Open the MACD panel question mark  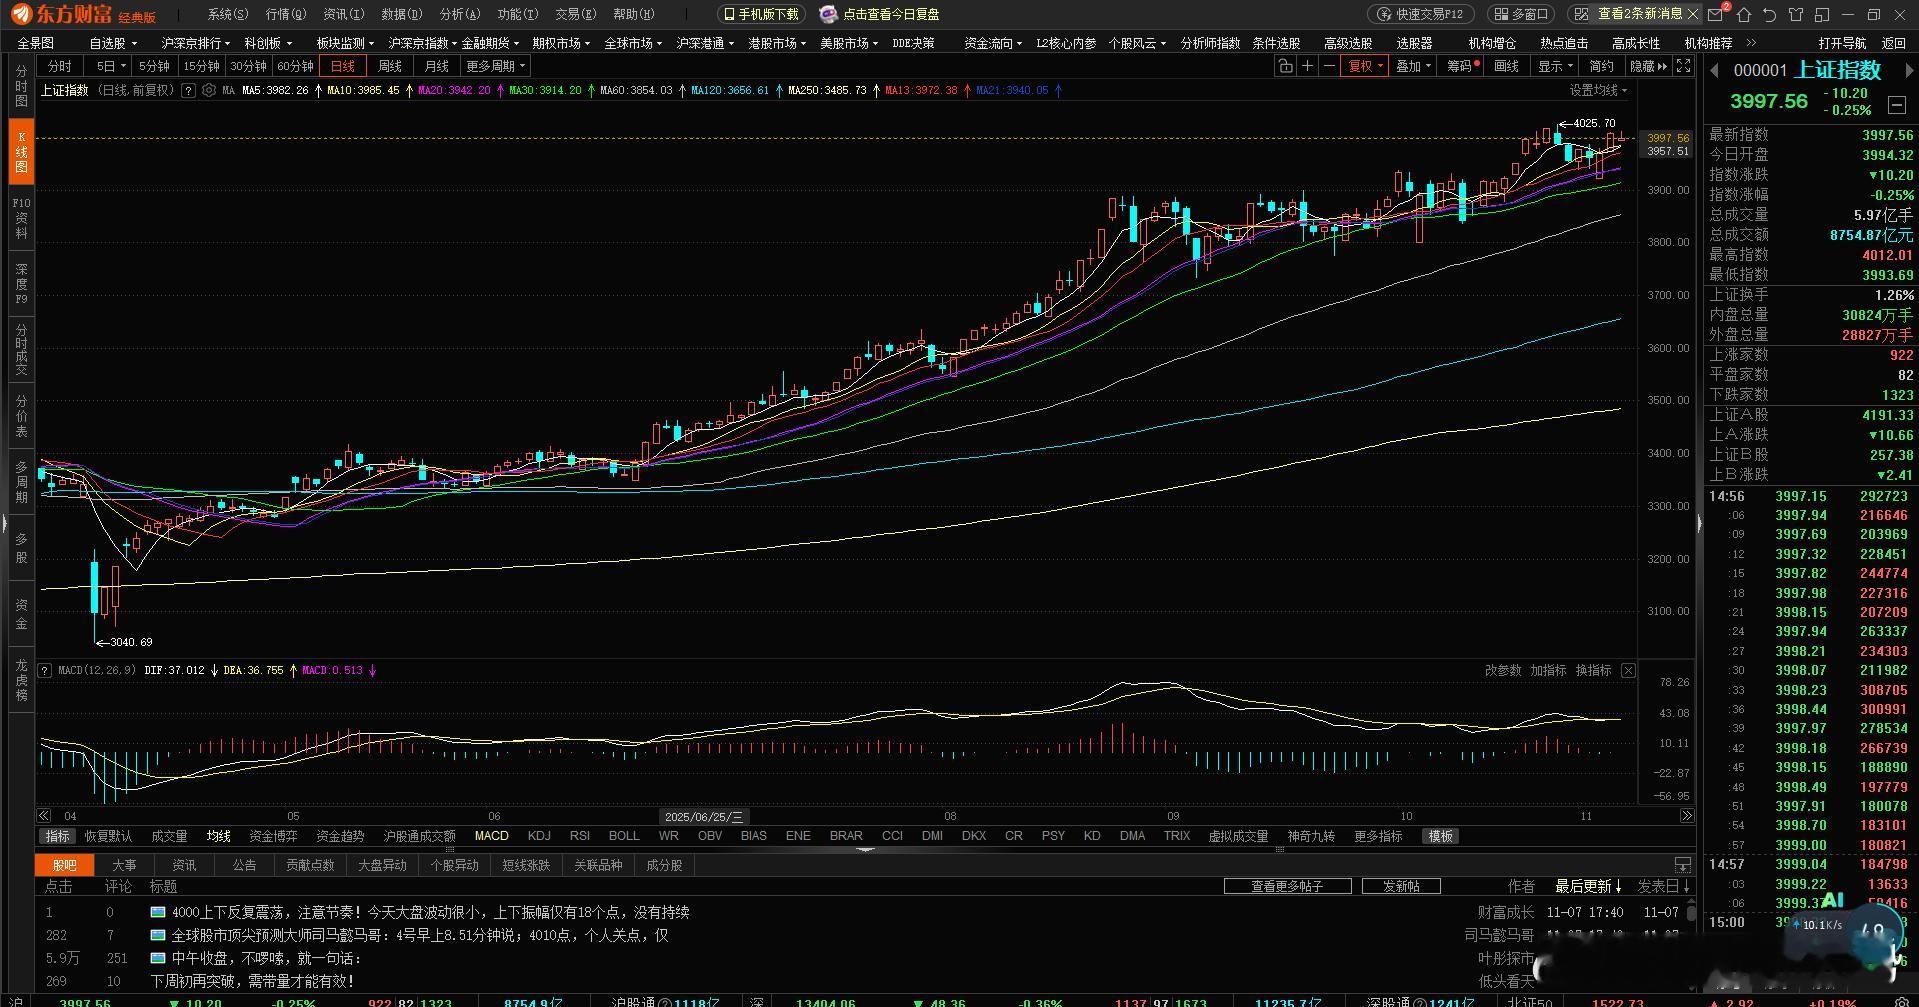click(45, 670)
